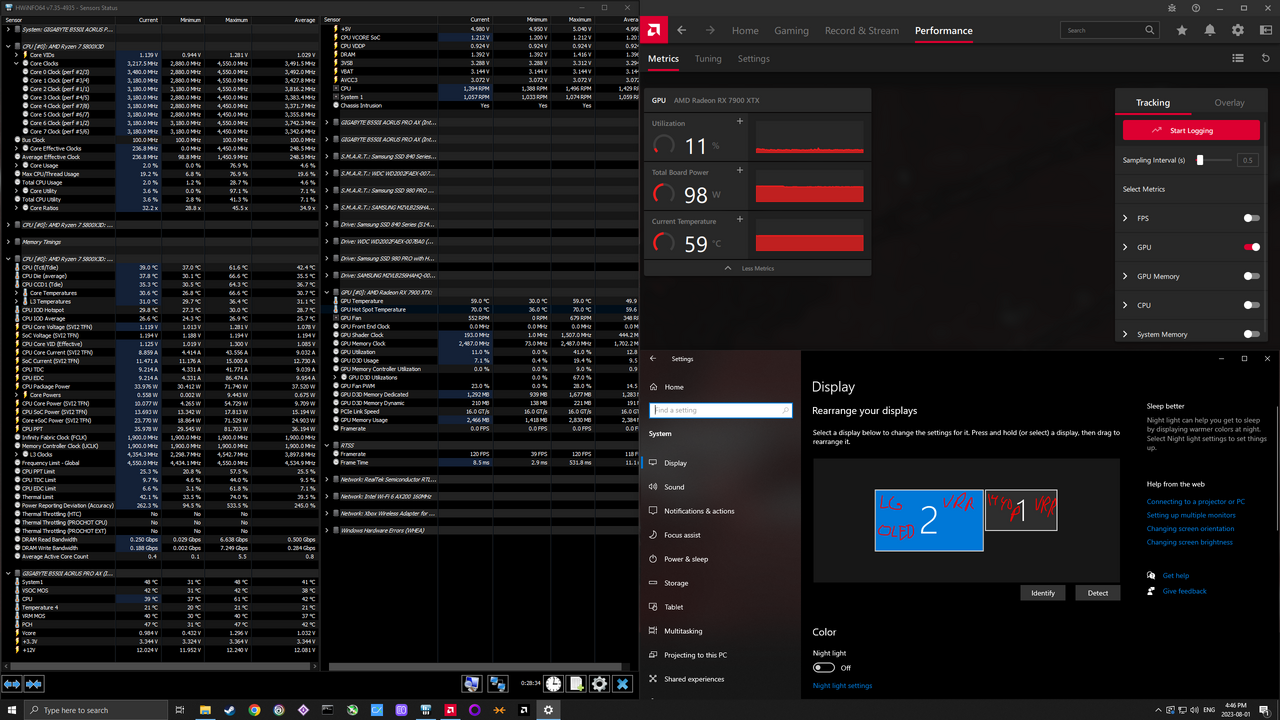The width and height of the screenshot is (1280, 720).
Task: Open HWiNFO sensor settings gear icon
Action: click(599, 684)
